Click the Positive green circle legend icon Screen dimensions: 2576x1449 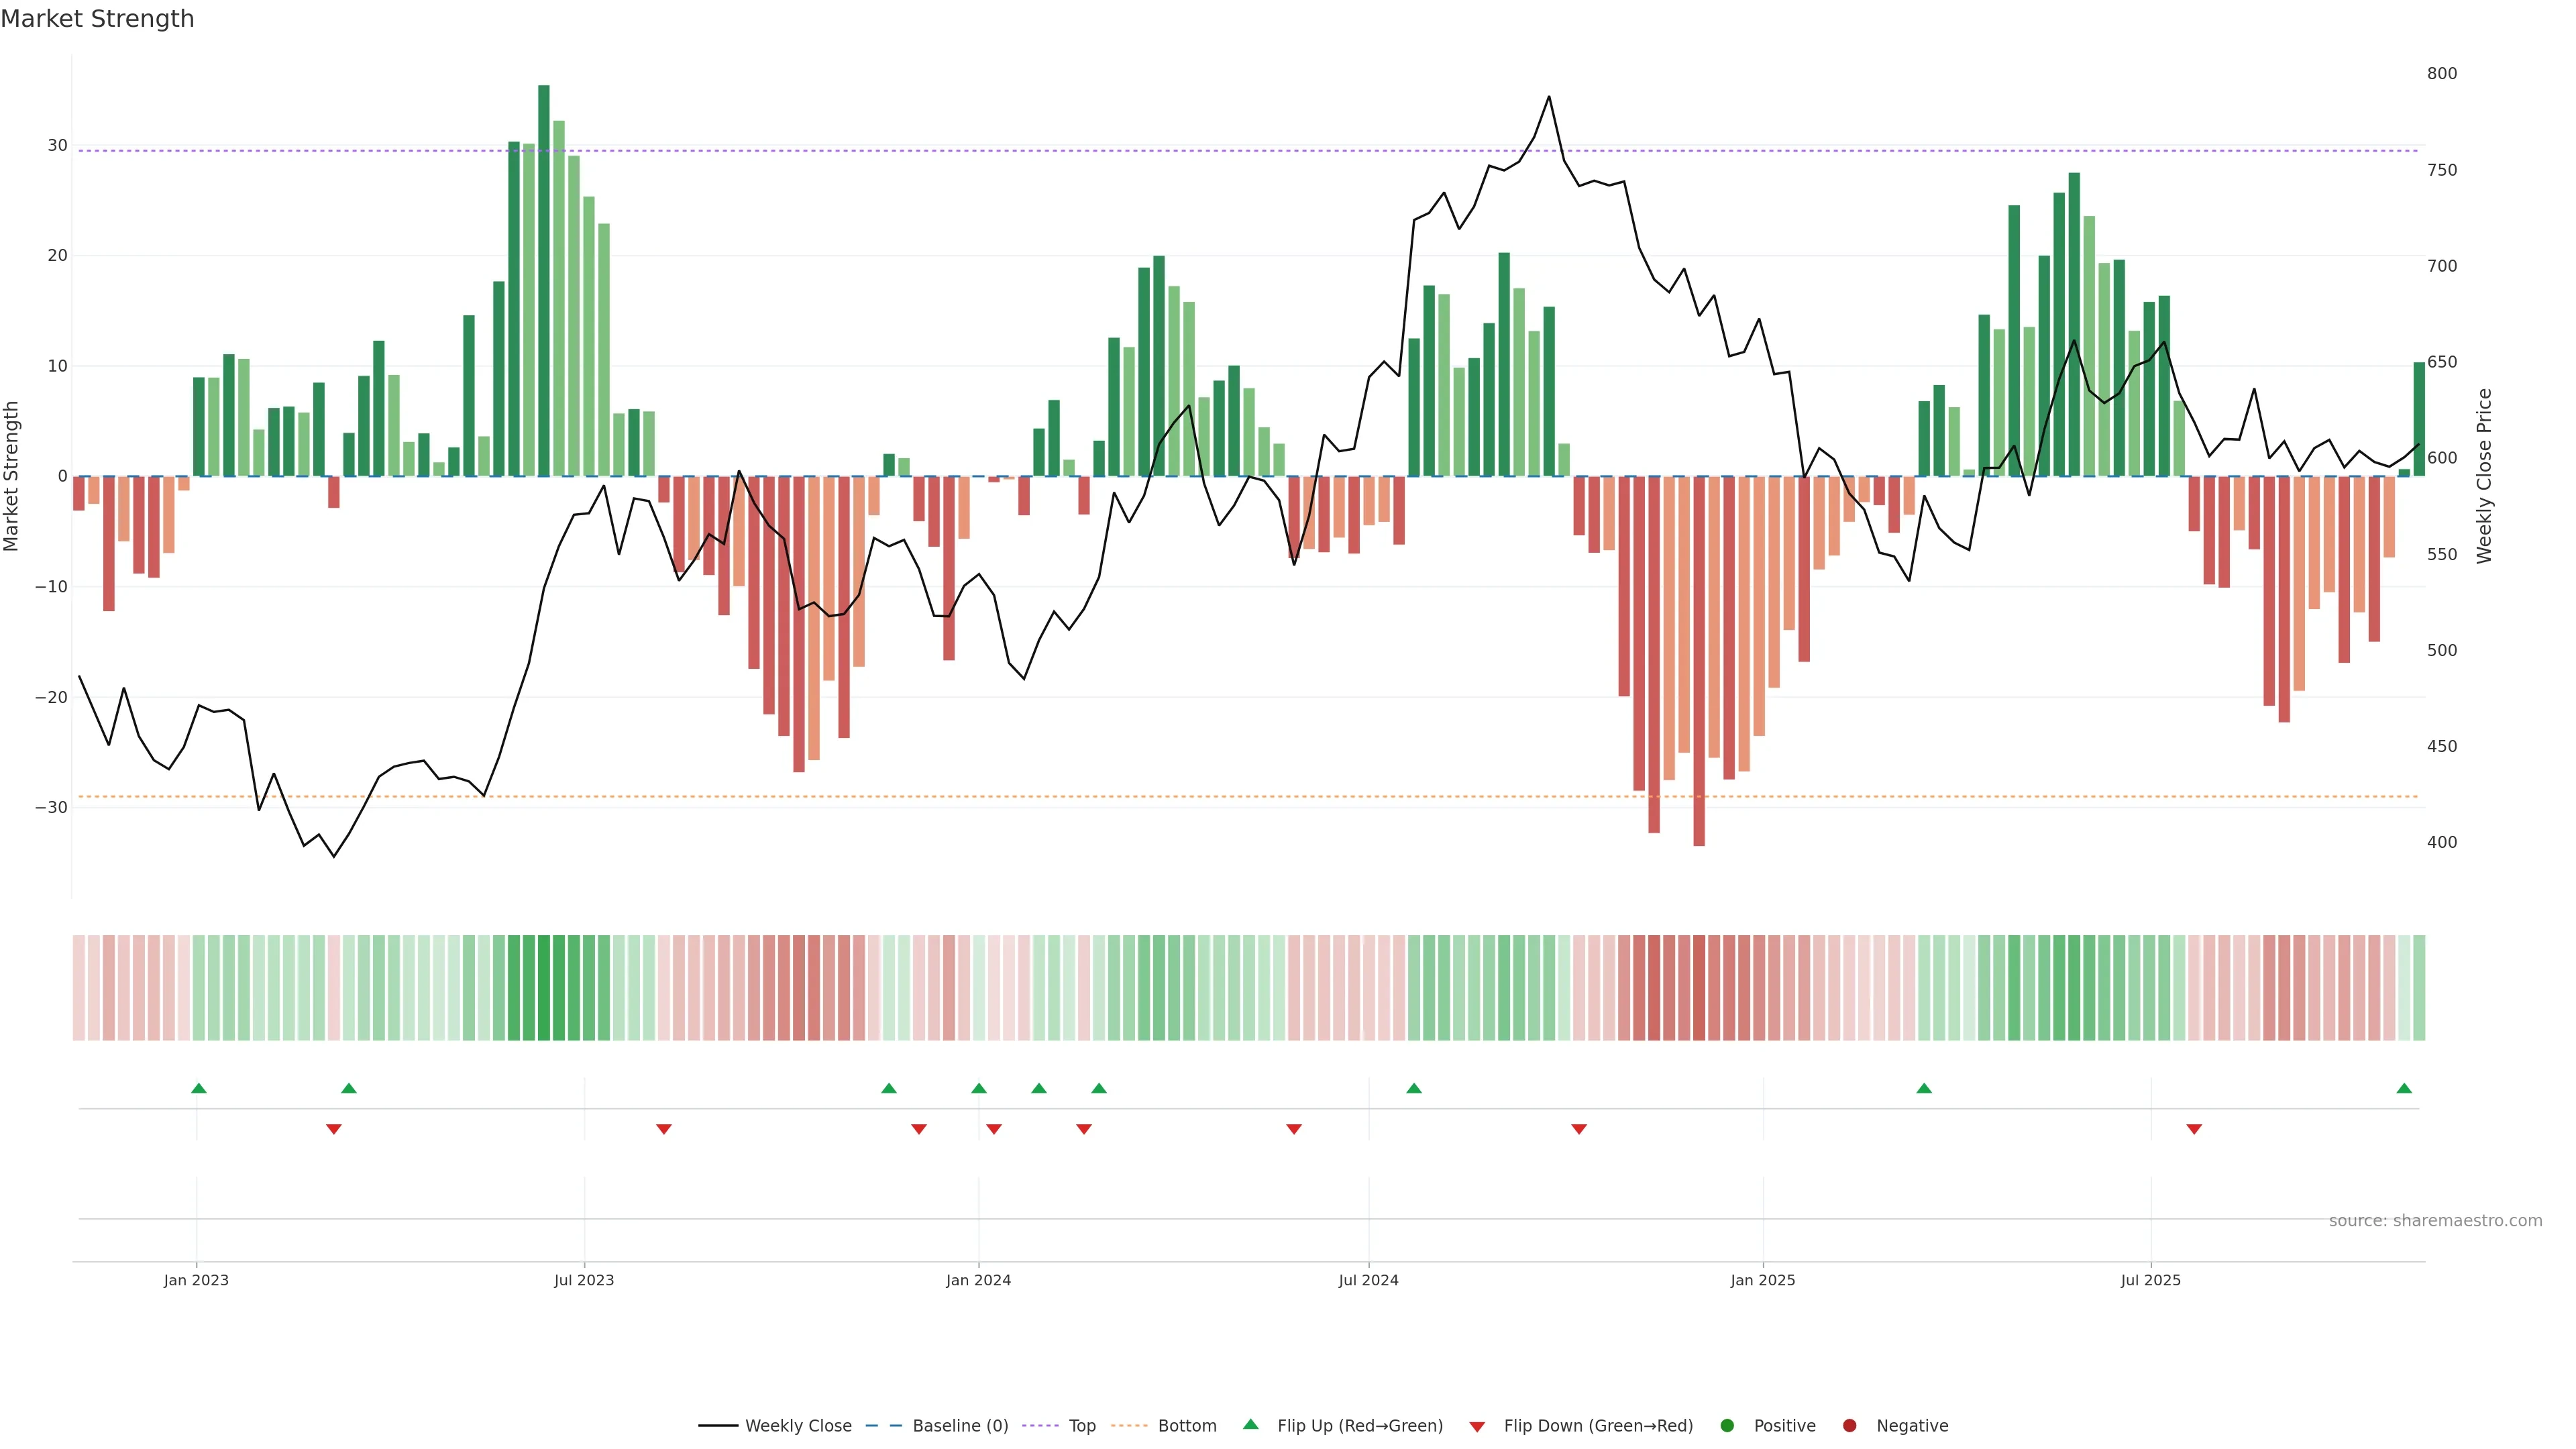tap(1727, 1426)
